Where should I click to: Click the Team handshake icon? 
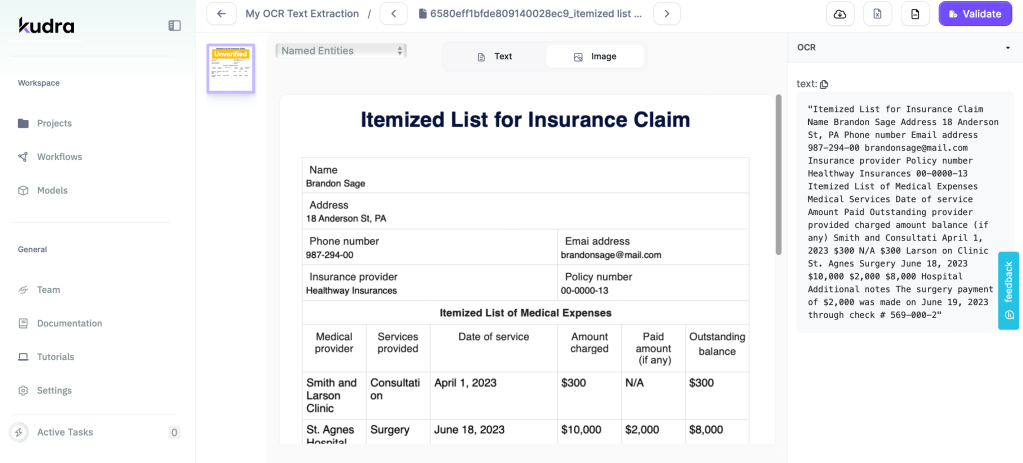[x=23, y=290]
